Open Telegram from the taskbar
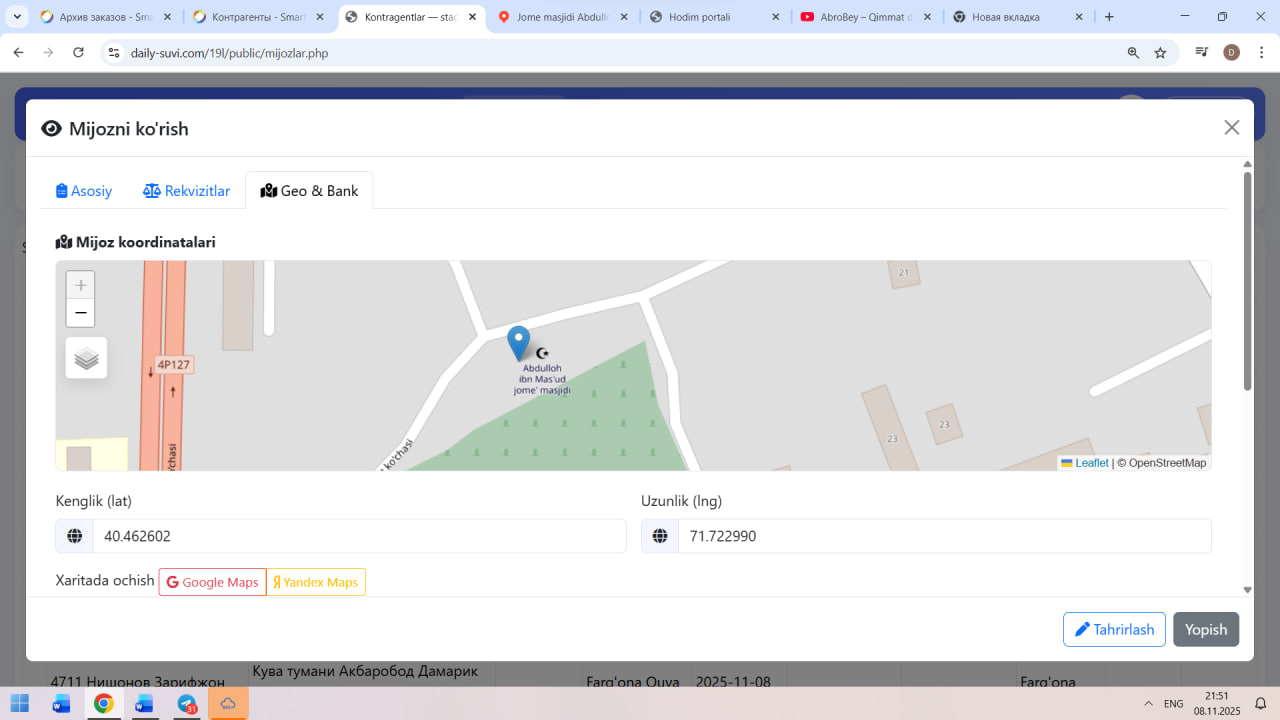This screenshot has width=1280, height=720. [x=187, y=704]
